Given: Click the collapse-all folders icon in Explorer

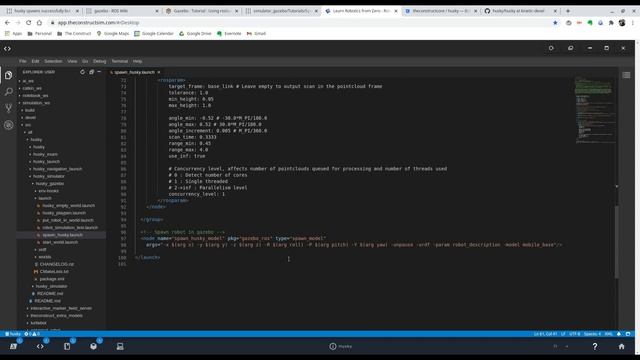Looking at the screenshot, I should [91, 72].
